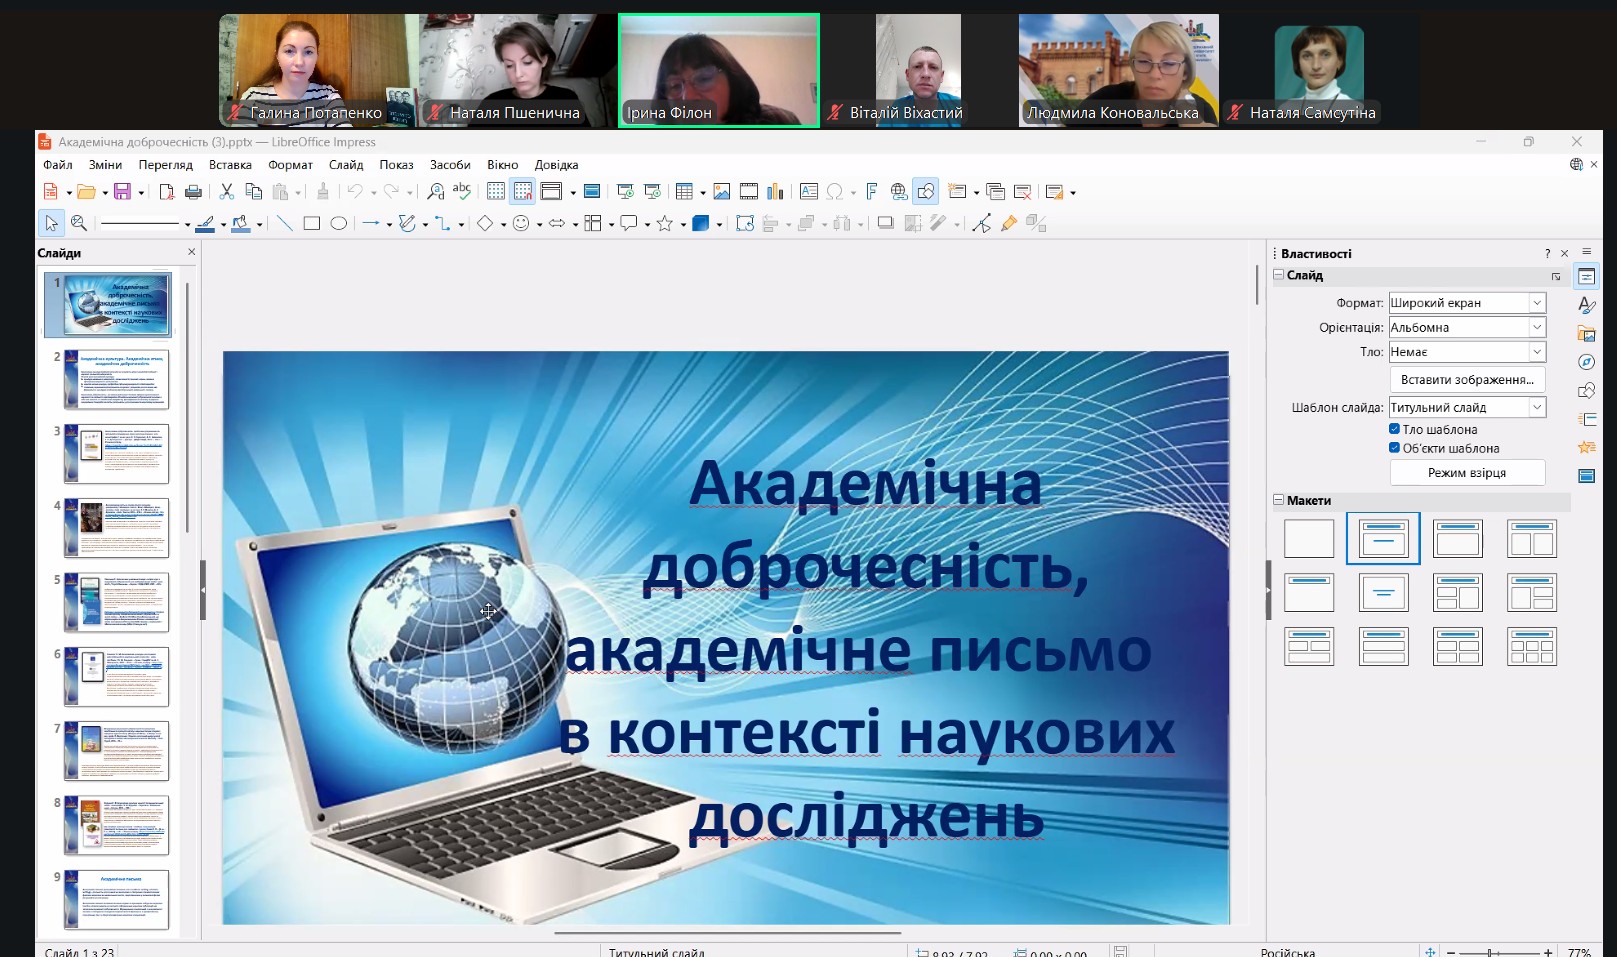Click the Insert Chart toolbar icon
The width and height of the screenshot is (1617, 957).
[x=775, y=192]
